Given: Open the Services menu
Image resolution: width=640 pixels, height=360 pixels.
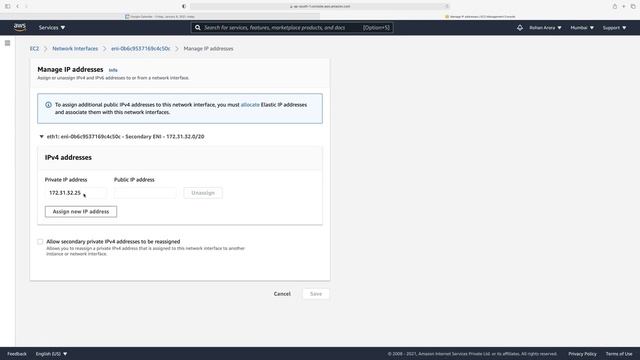Looking at the screenshot, I should [x=52, y=28].
